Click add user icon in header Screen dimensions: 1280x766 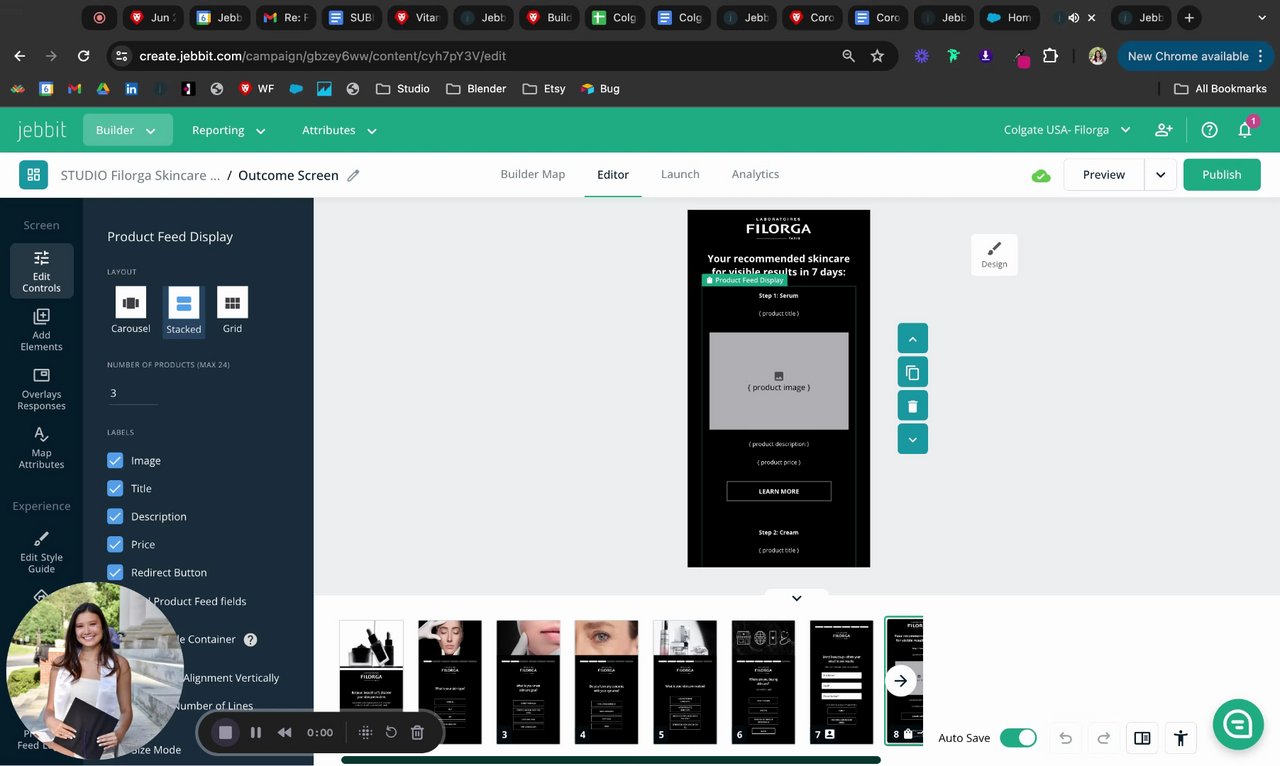coord(1164,130)
